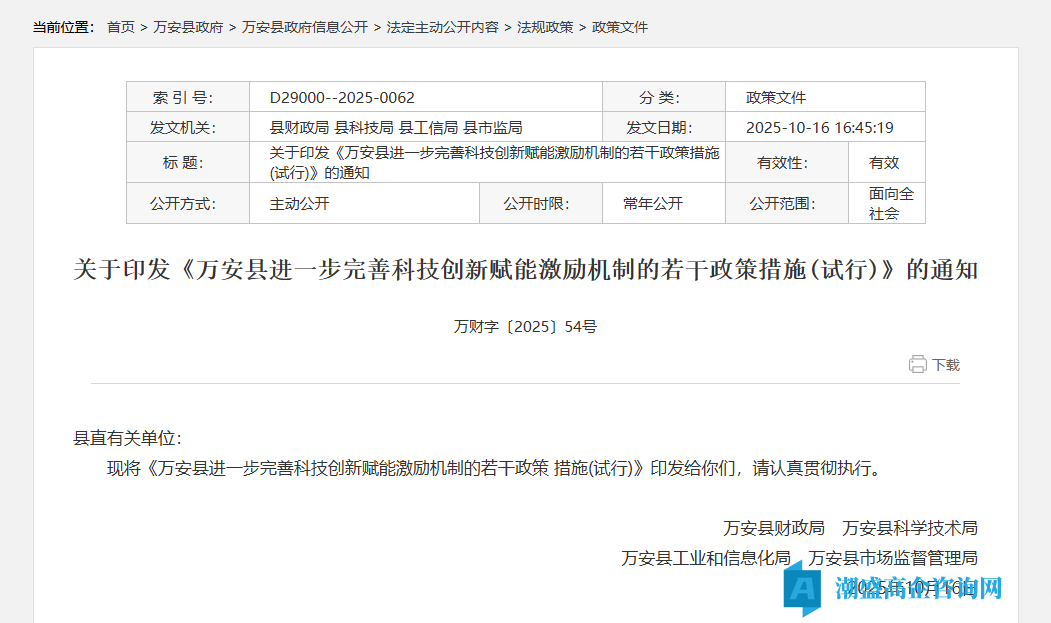The width and height of the screenshot is (1051, 623).
Task: Click the 下载 download link
Action: pyautogui.click(x=945, y=365)
